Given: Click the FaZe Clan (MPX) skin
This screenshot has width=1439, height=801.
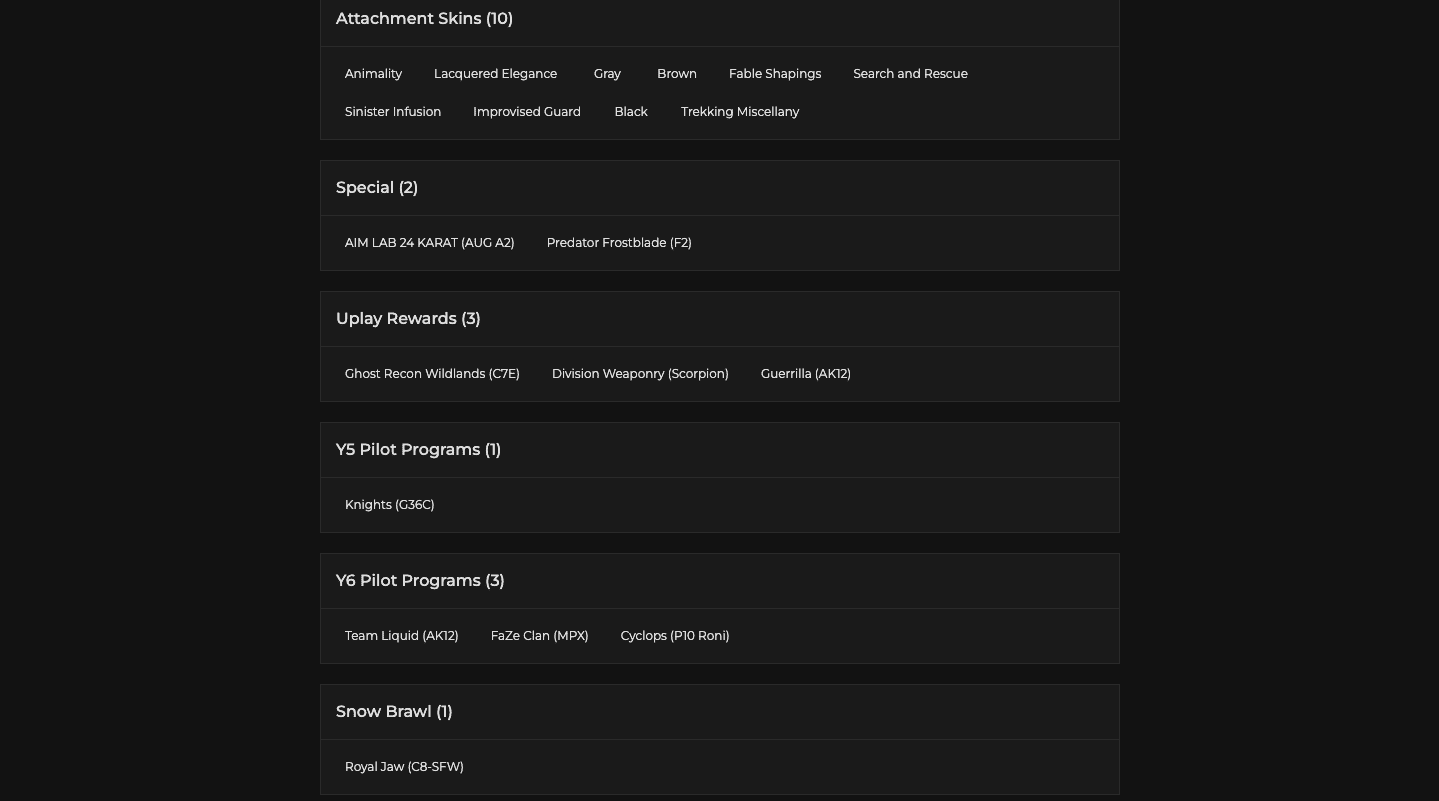Looking at the screenshot, I should point(539,636).
